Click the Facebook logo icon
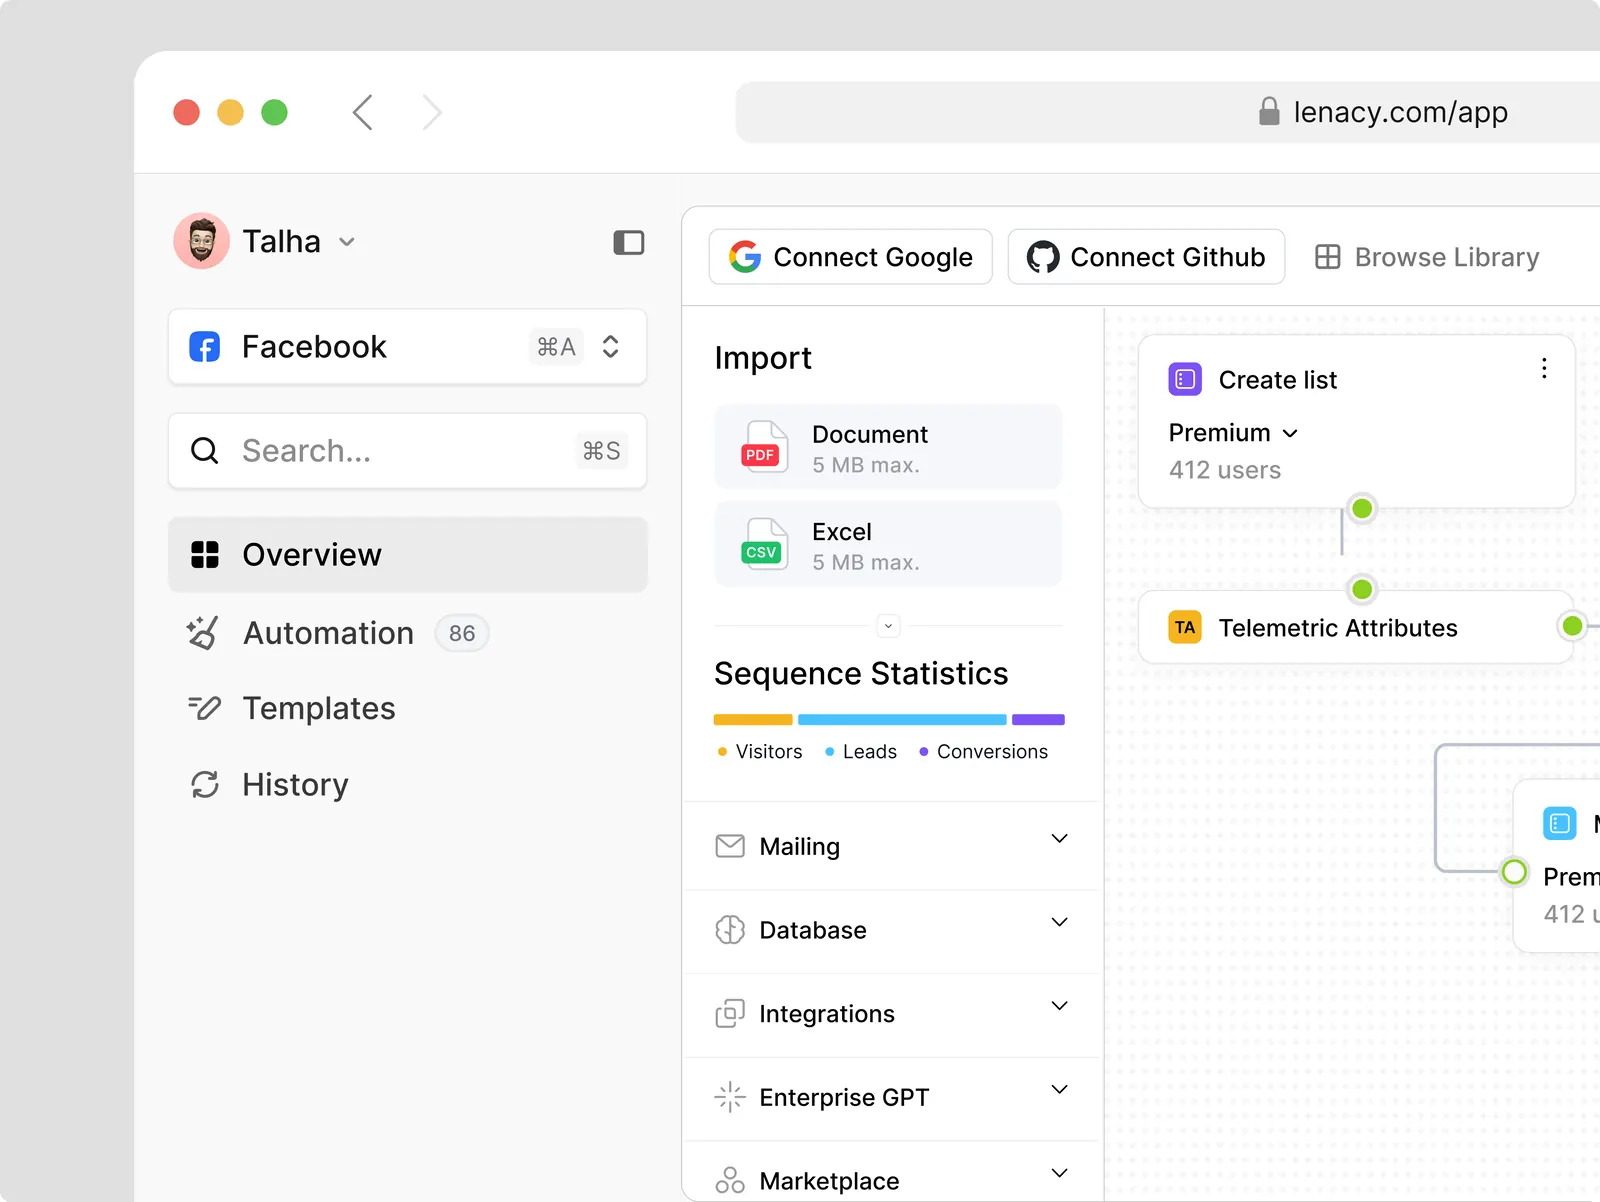The width and height of the screenshot is (1600, 1202). click(x=205, y=347)
